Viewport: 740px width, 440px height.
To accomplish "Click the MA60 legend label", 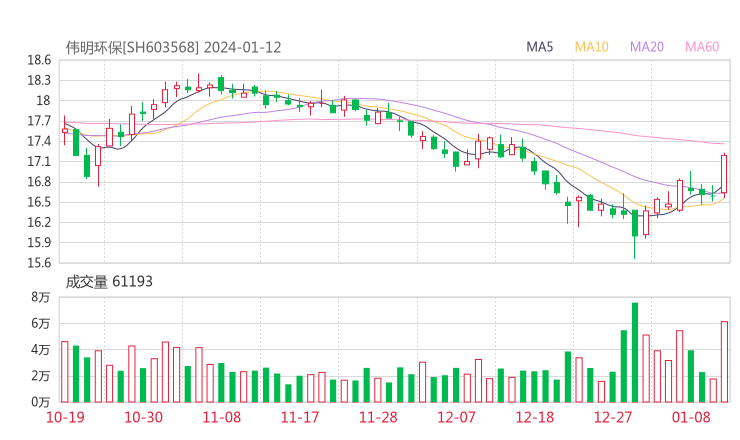I will (x=702, y=47).
